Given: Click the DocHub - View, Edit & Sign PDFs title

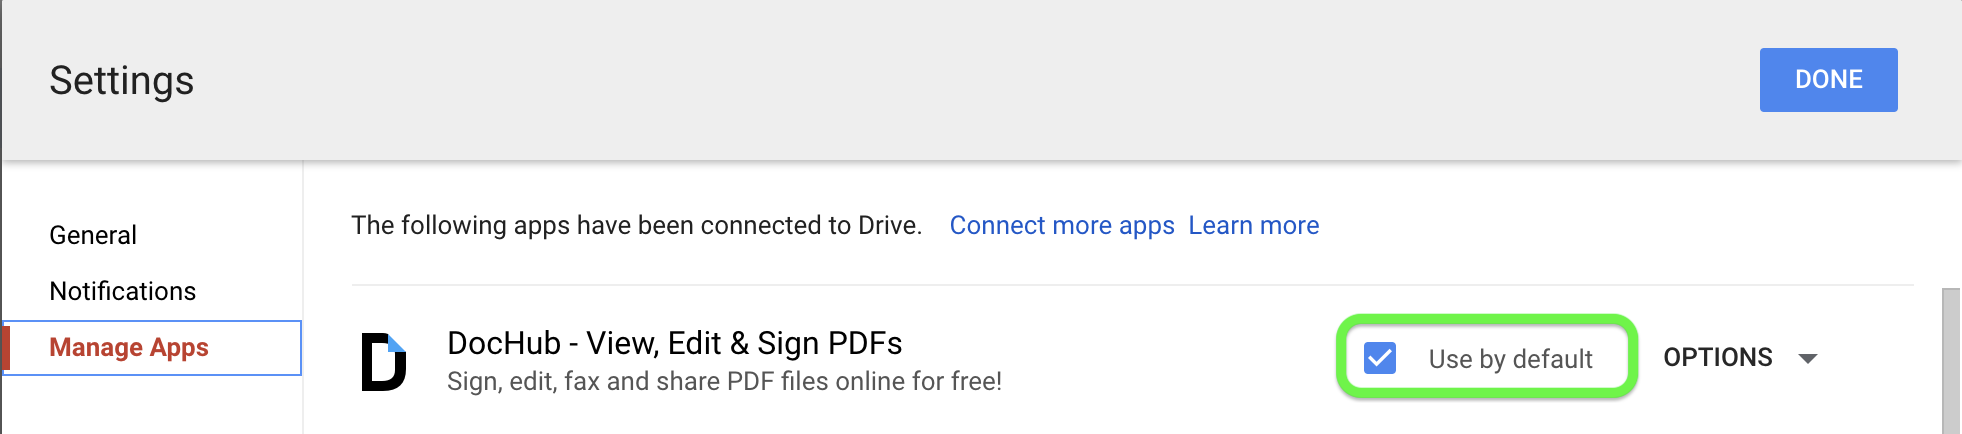Looking at the screenshot, I should [x=674, y=343].
